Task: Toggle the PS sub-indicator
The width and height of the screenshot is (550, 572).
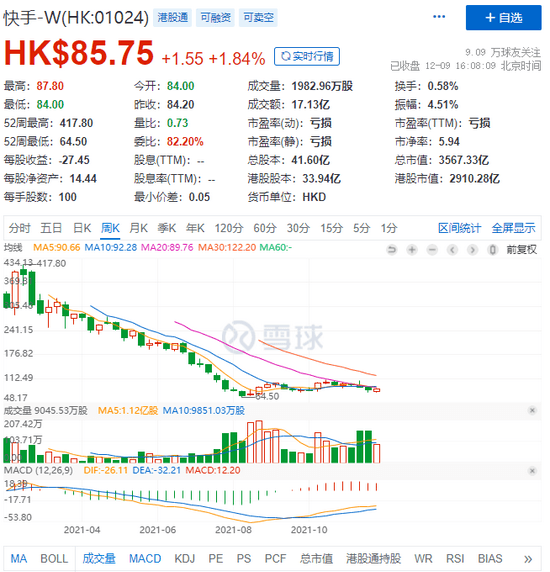Action: tap(244, 559)
